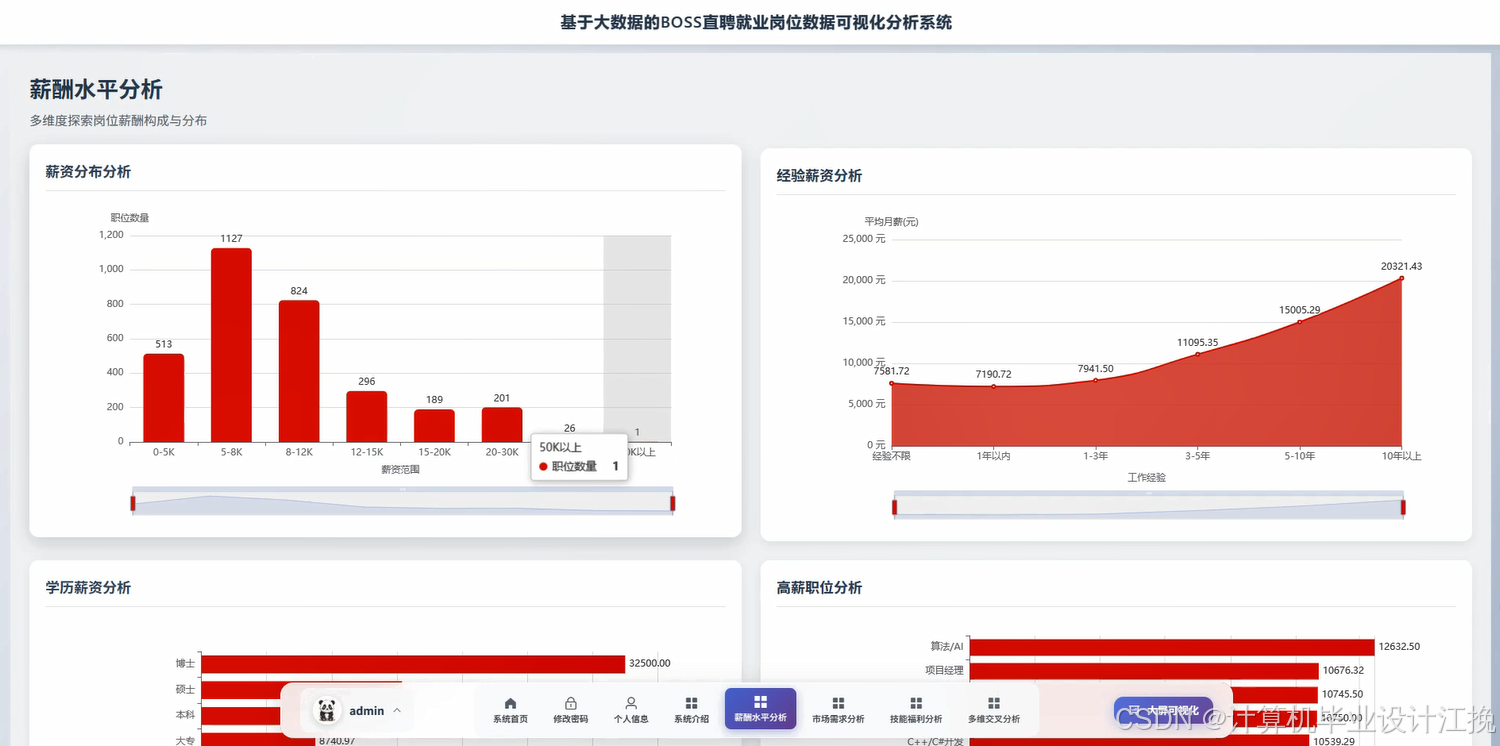Image resolution: width=1500 pixels, height=746 pixels.
Task: Click the 15-20K bar labeled 189
Action: pyautogui.click(x=435, y=426)
